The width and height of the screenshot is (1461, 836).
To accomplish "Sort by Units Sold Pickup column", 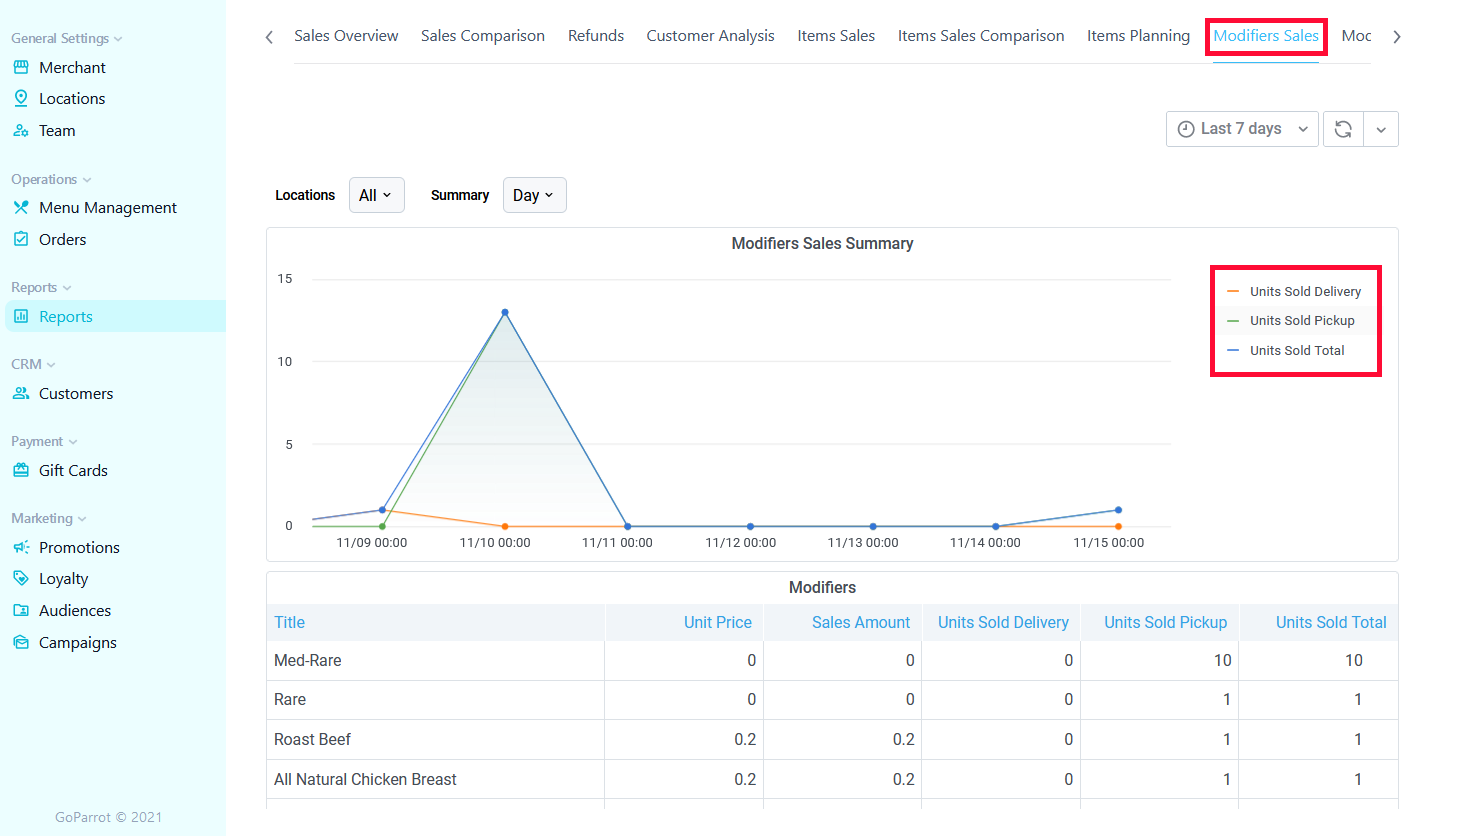I will point(1165,622).
